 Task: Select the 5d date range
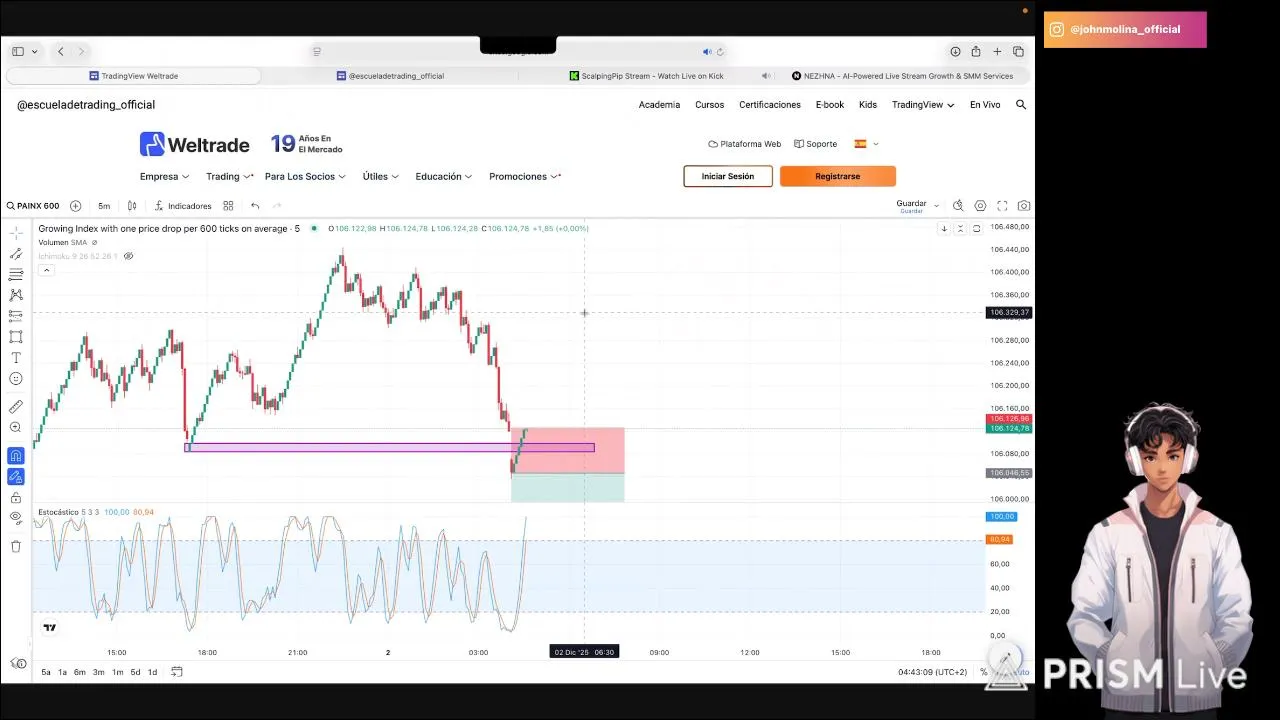[135, 672]
